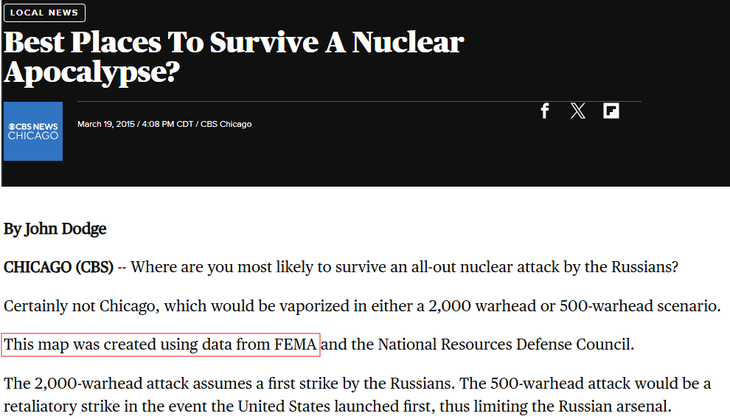Click the nuclear apocalypse headline
Screen dimensions: 730x419
point(233,57)
